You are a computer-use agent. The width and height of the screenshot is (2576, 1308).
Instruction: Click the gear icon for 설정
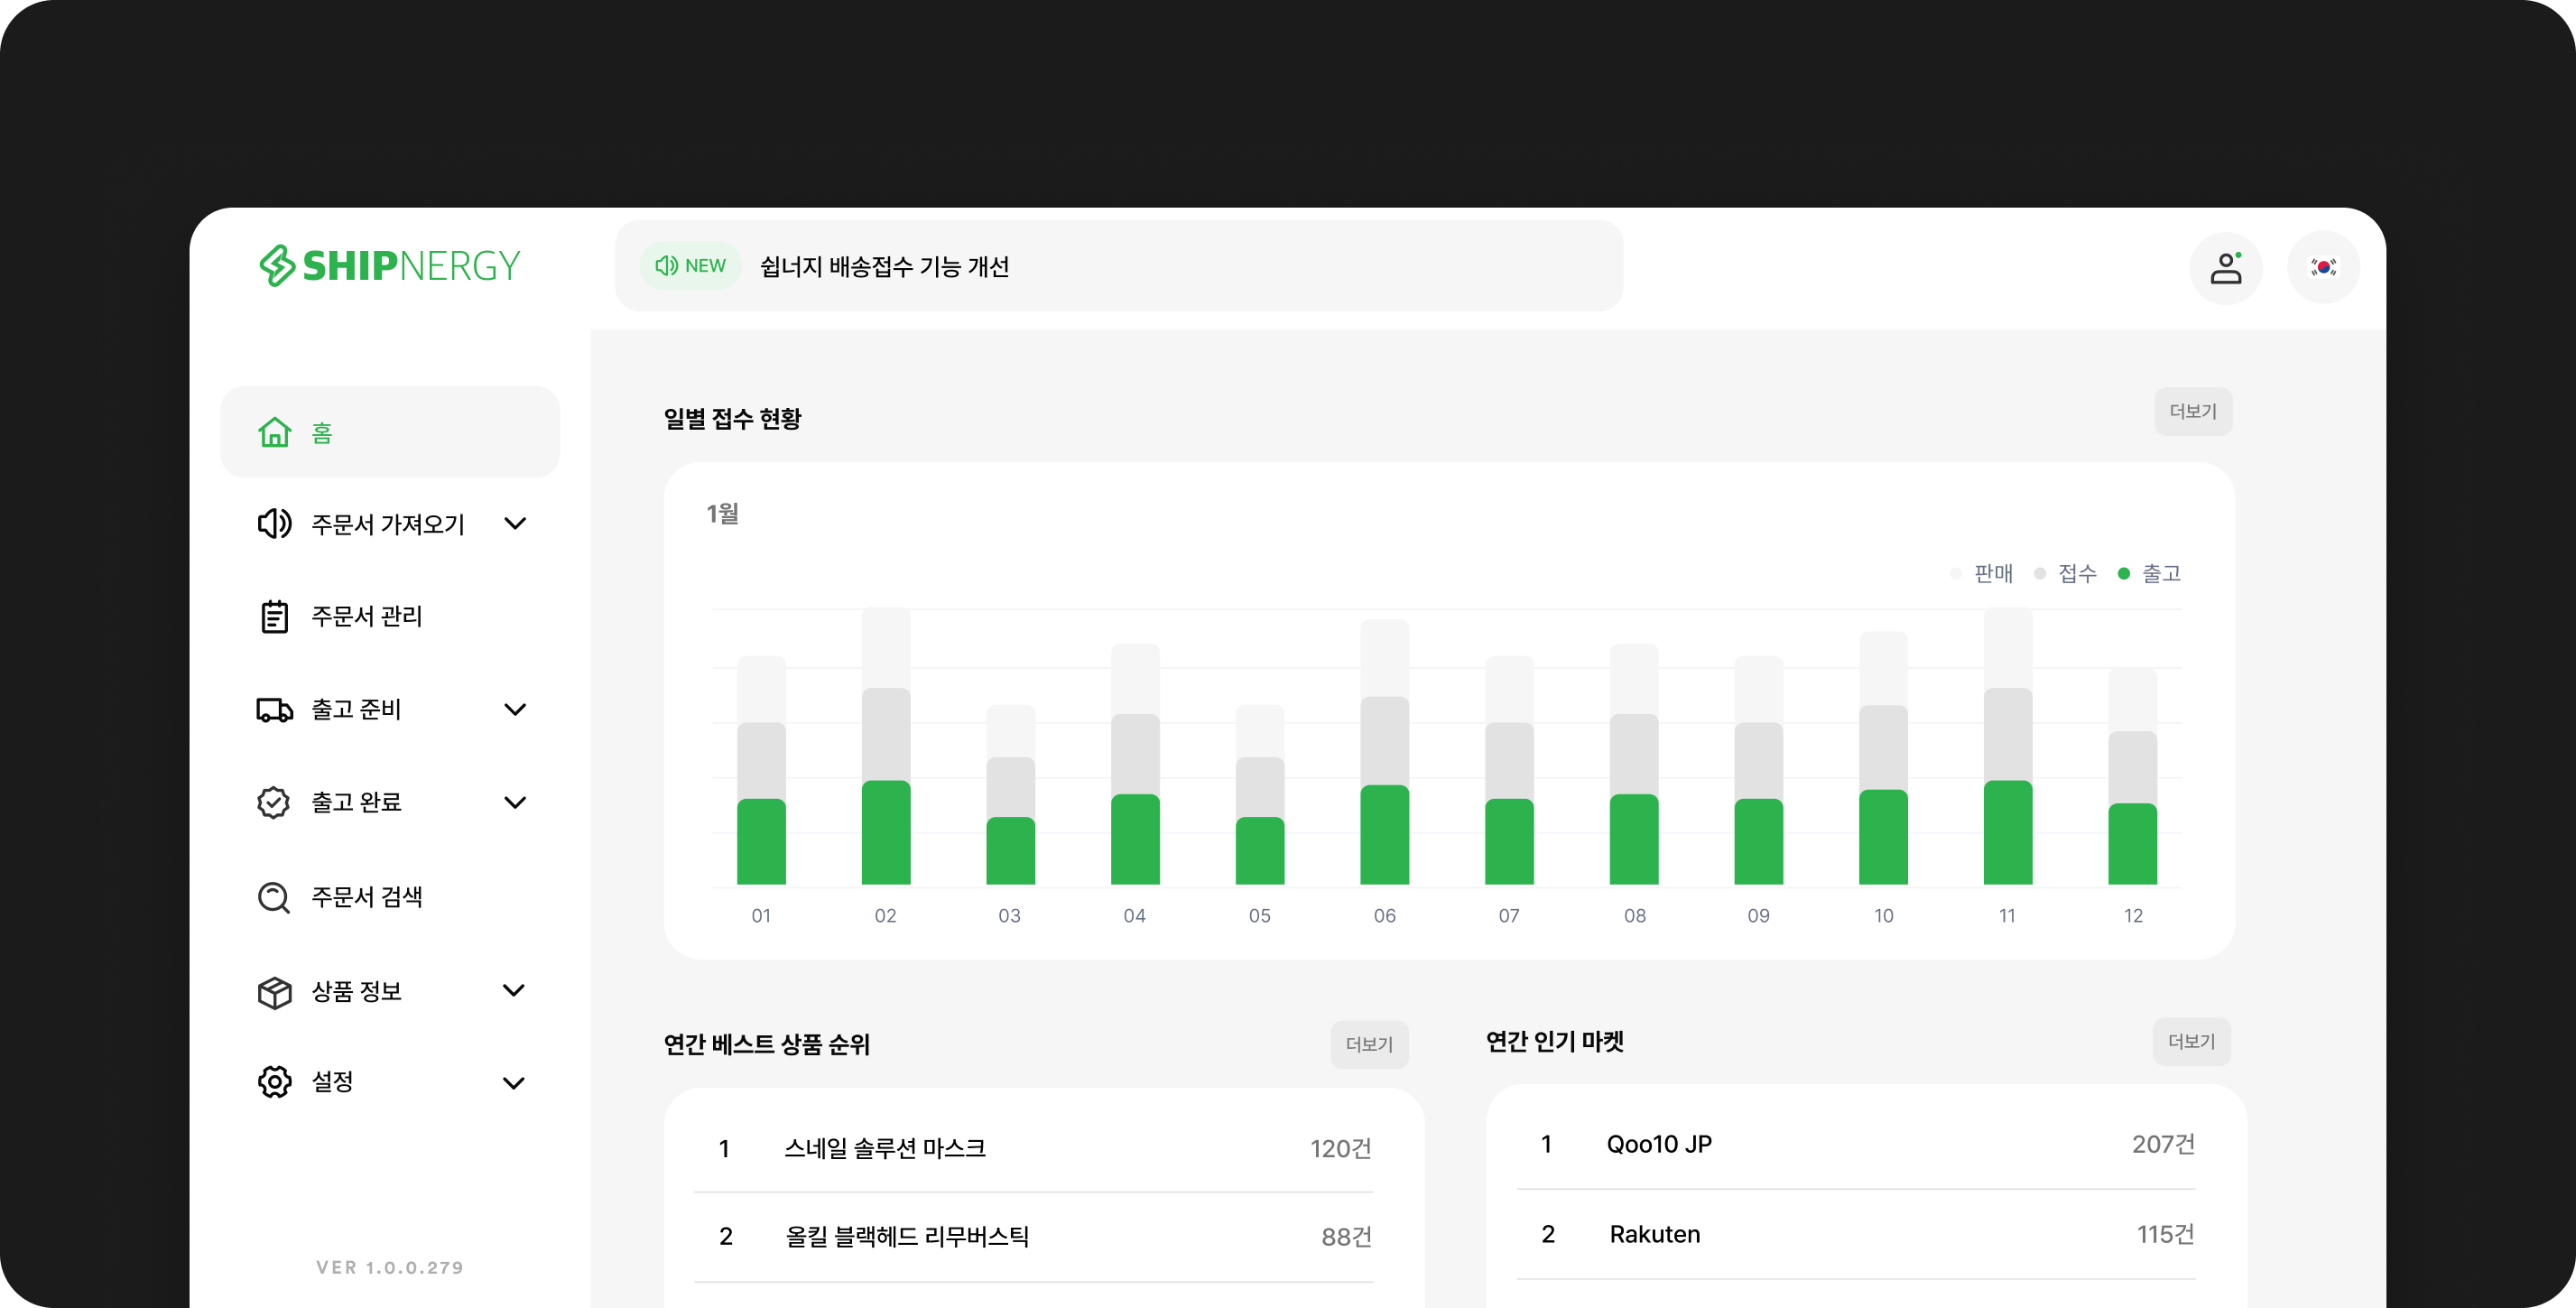(x=274, y=1081)
